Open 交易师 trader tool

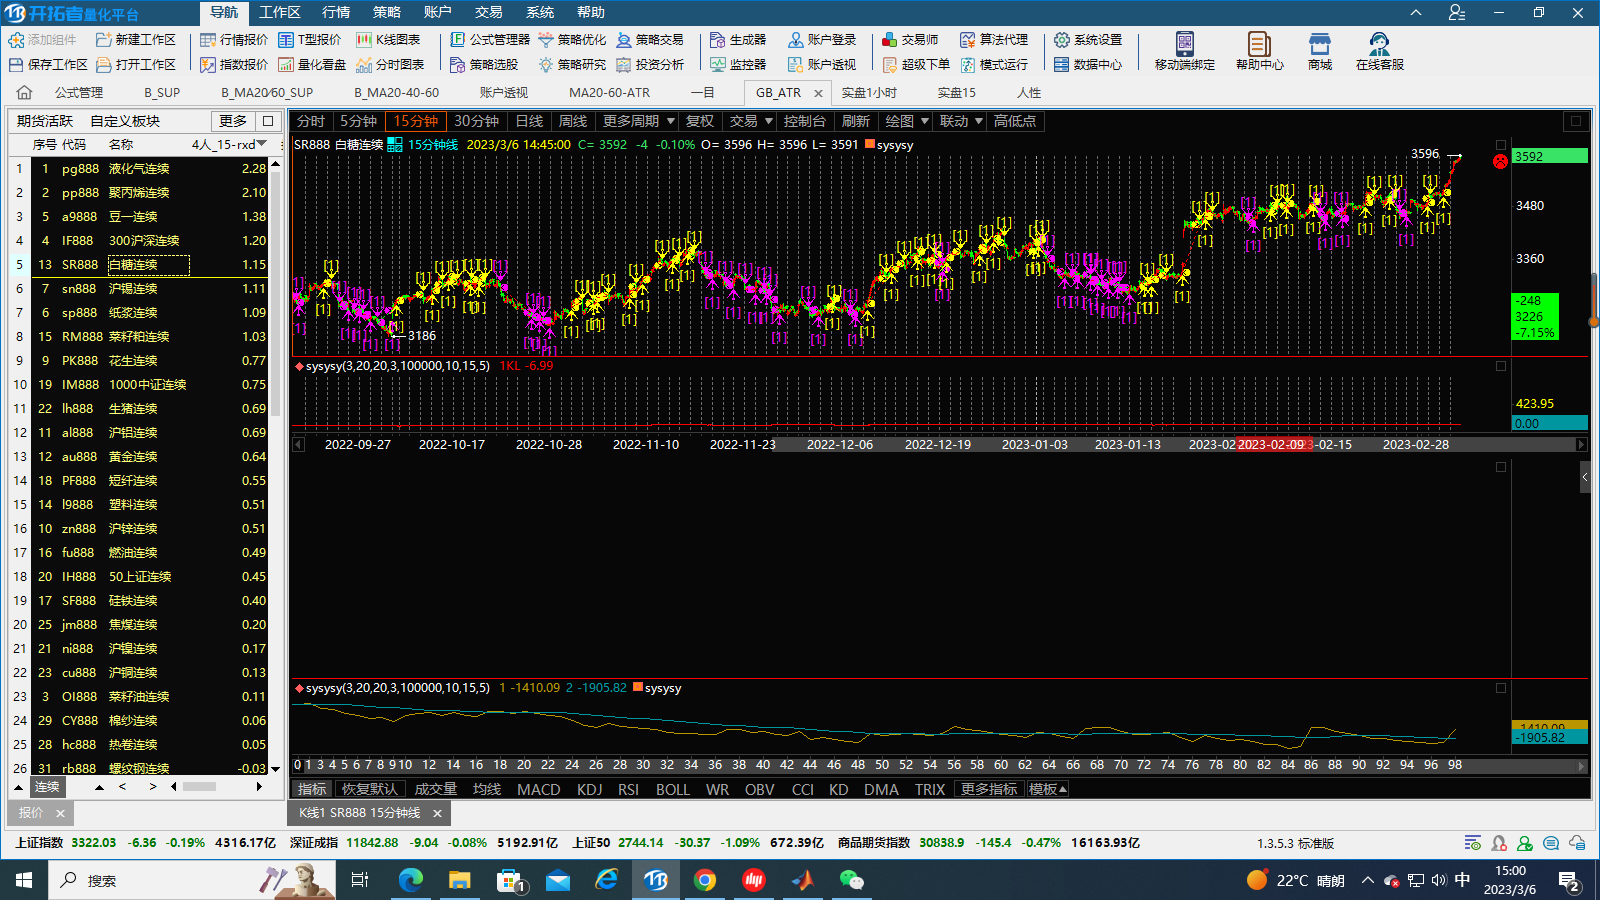tap(910, 40)
